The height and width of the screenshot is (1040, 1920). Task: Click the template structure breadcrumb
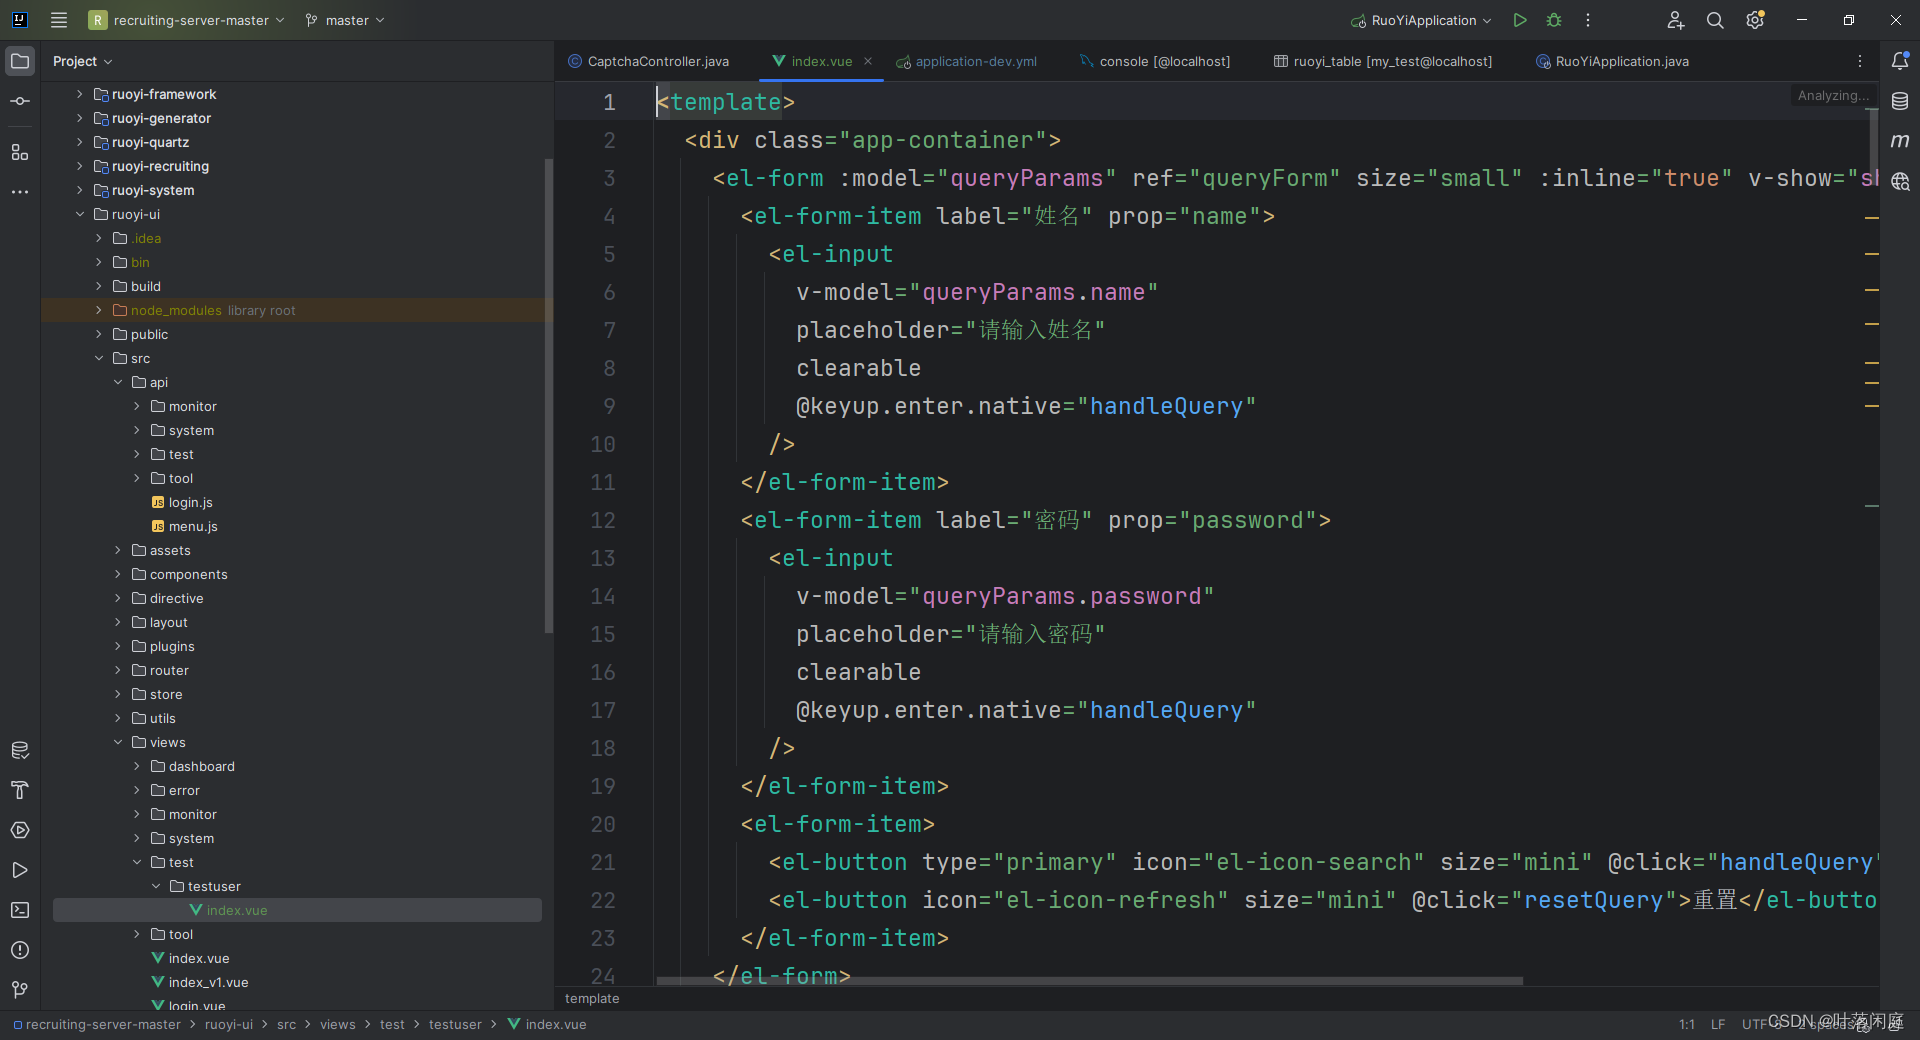point(592,998)
